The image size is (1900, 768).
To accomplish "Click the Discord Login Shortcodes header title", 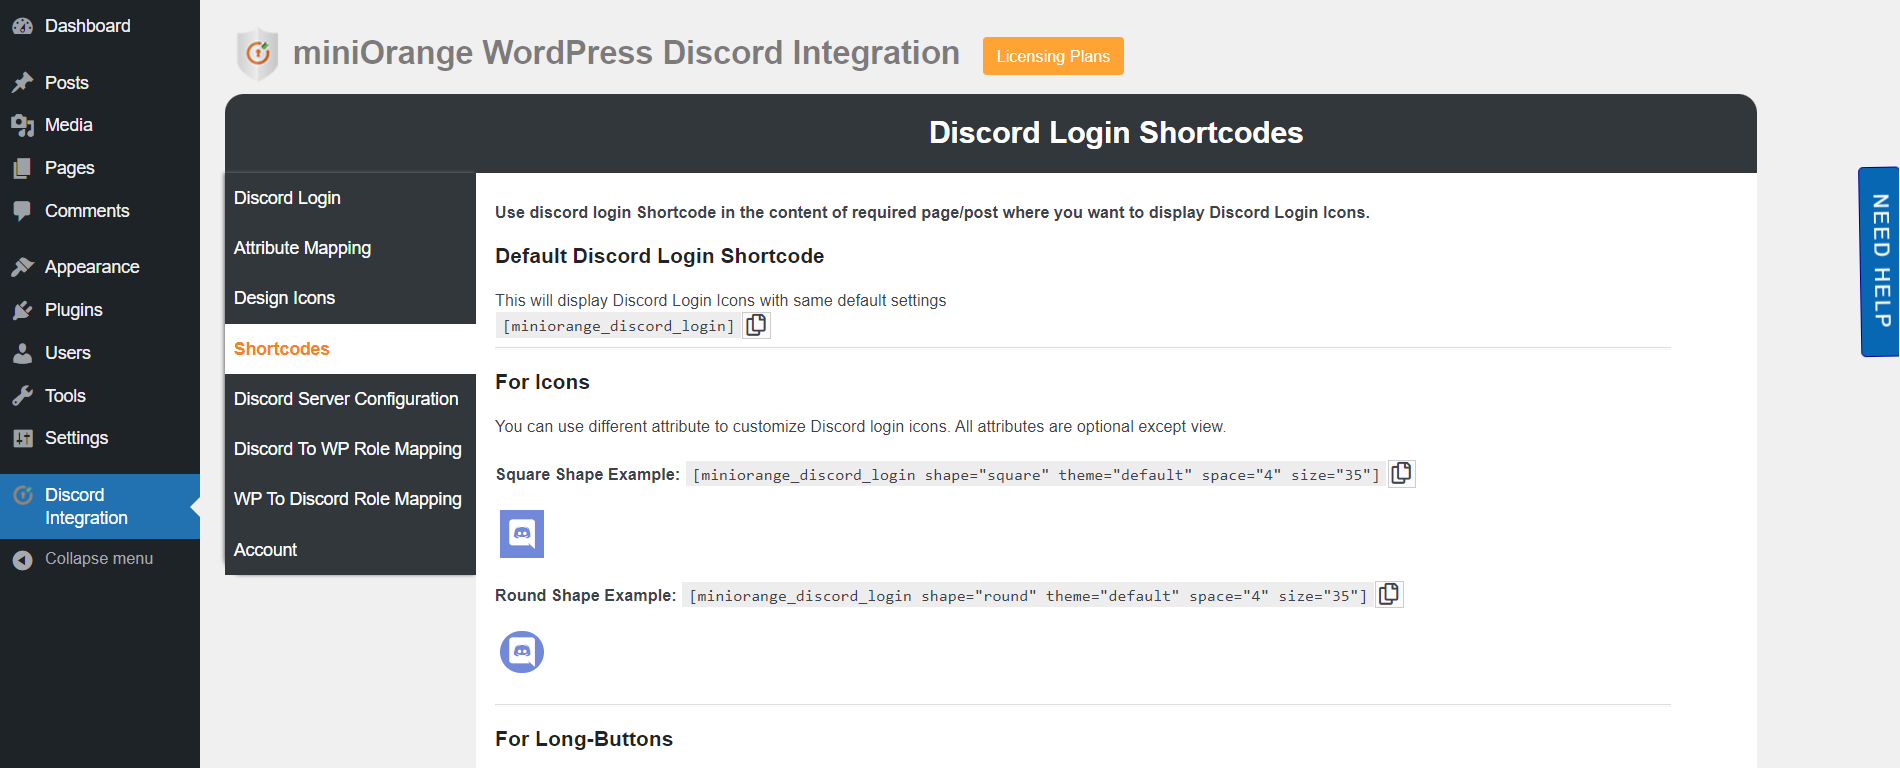I will click(1116, 133).
